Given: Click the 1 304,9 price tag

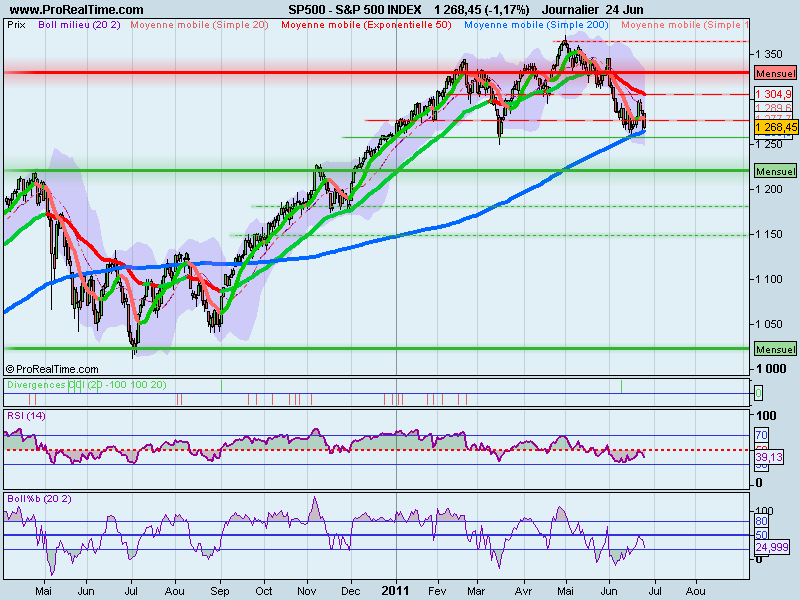Looking at the screenshot, I should (773, 94).
